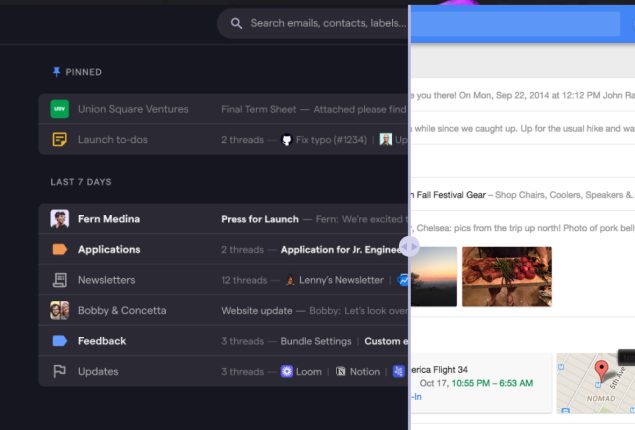Open the sunset photo thumbnail
635x430 pixels.
pyautogui.click(x=433, y=276)
